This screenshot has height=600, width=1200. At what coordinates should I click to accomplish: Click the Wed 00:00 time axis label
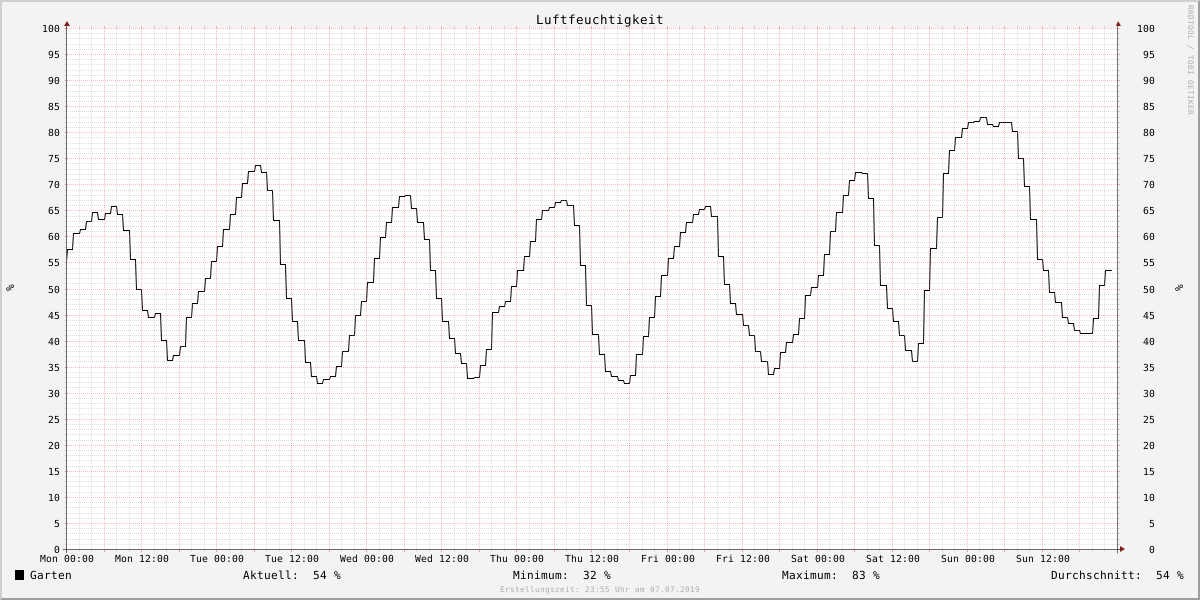367,559
